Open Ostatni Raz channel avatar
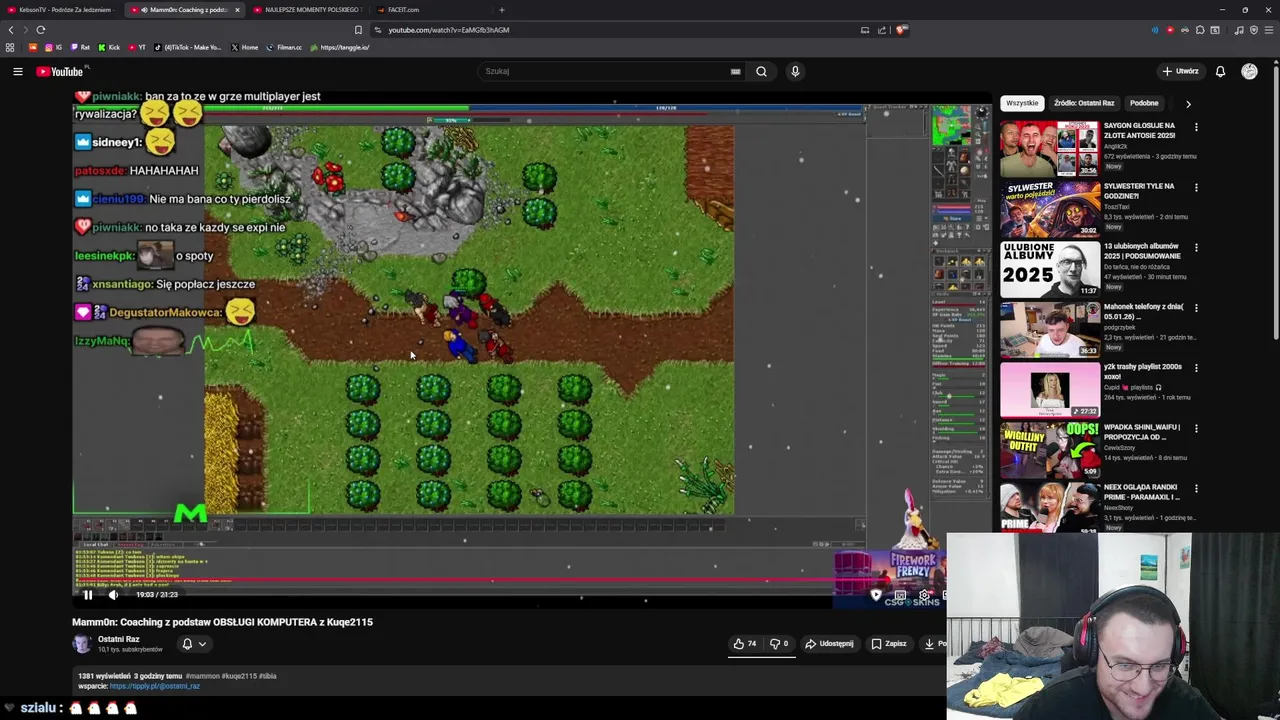Viewport: 1280px width, 720px height. coord(81,644)
